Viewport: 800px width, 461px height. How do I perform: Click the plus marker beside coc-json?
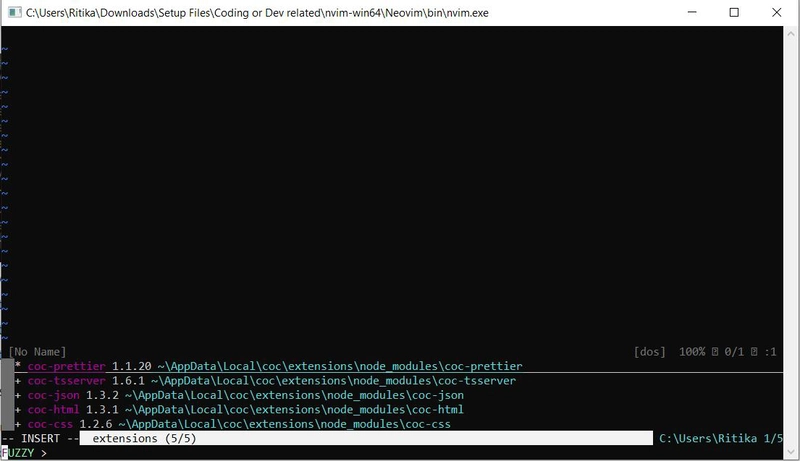tap(18, 395)
